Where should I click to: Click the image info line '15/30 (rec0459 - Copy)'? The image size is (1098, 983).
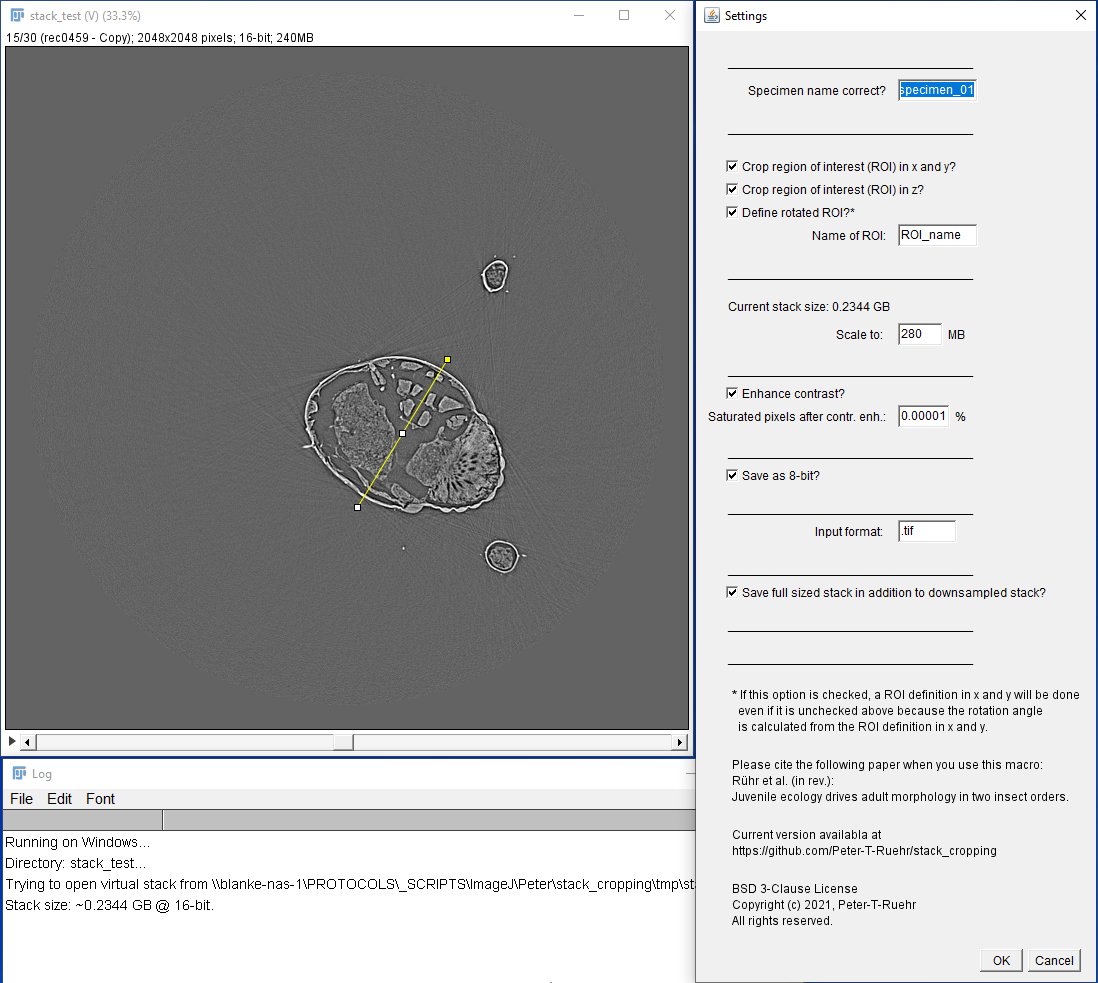click(x=160, y=38)
